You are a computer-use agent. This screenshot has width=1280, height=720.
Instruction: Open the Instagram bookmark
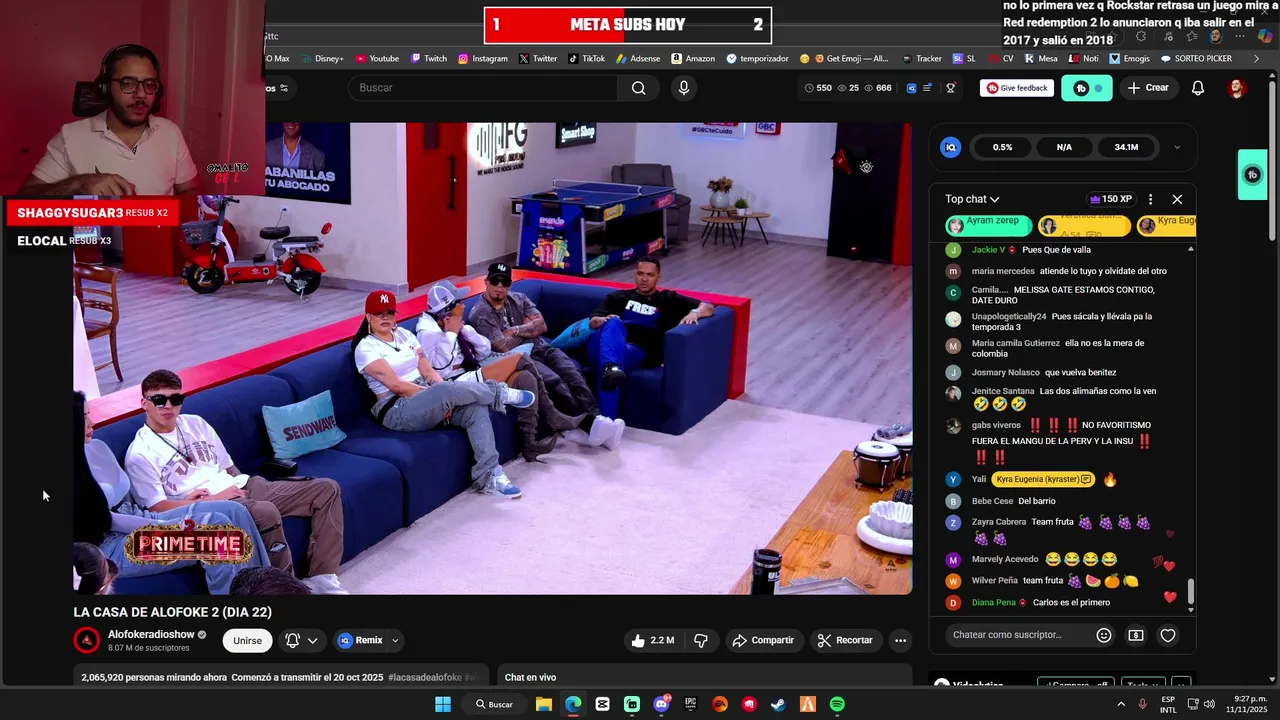click(483, 59)
